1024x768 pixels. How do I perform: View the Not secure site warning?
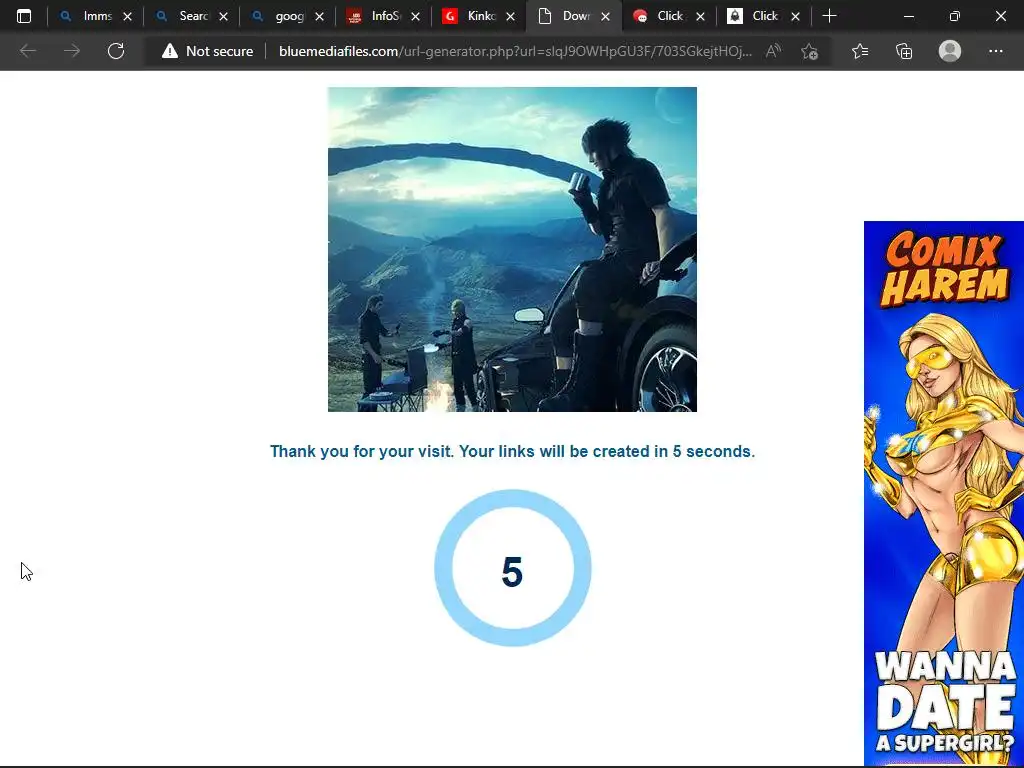(207, 51)
